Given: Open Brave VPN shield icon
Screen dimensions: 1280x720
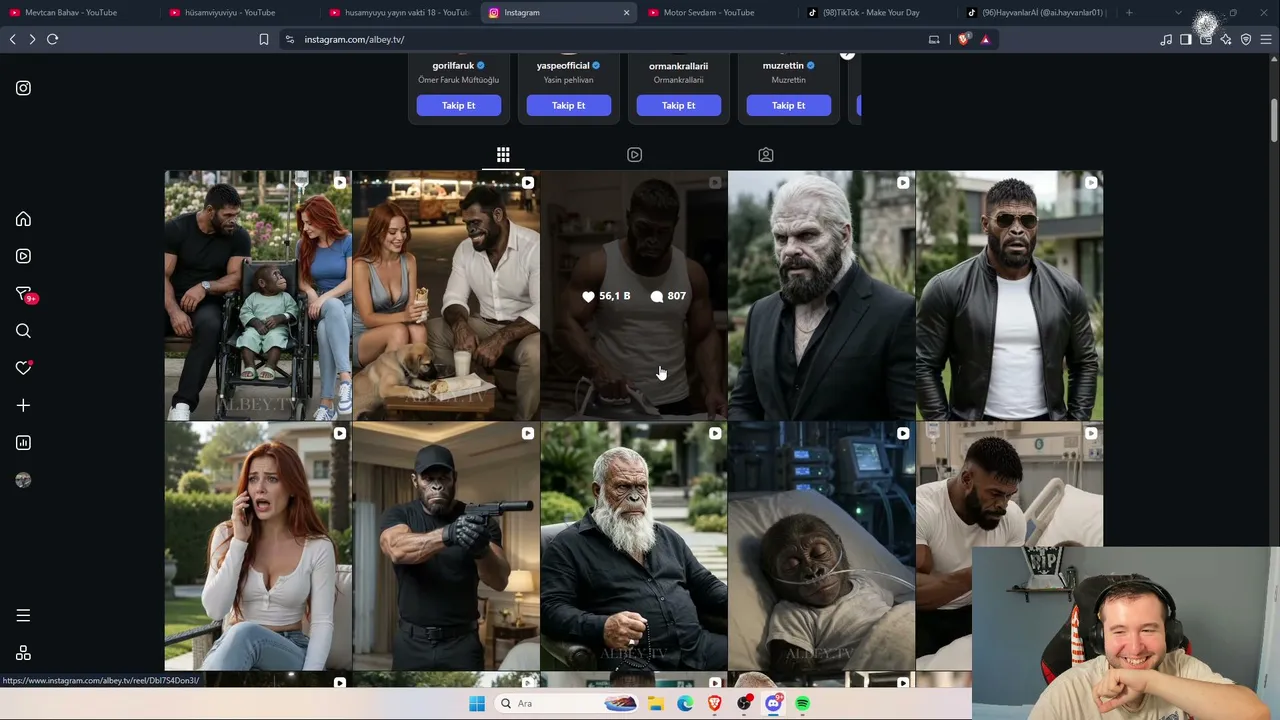Looking at the screenshot, I should point(1246,39).
